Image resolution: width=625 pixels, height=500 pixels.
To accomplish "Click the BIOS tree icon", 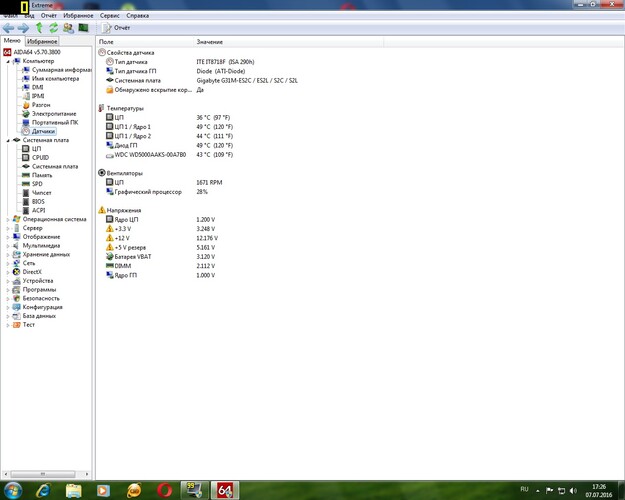I will pos(26,201).
